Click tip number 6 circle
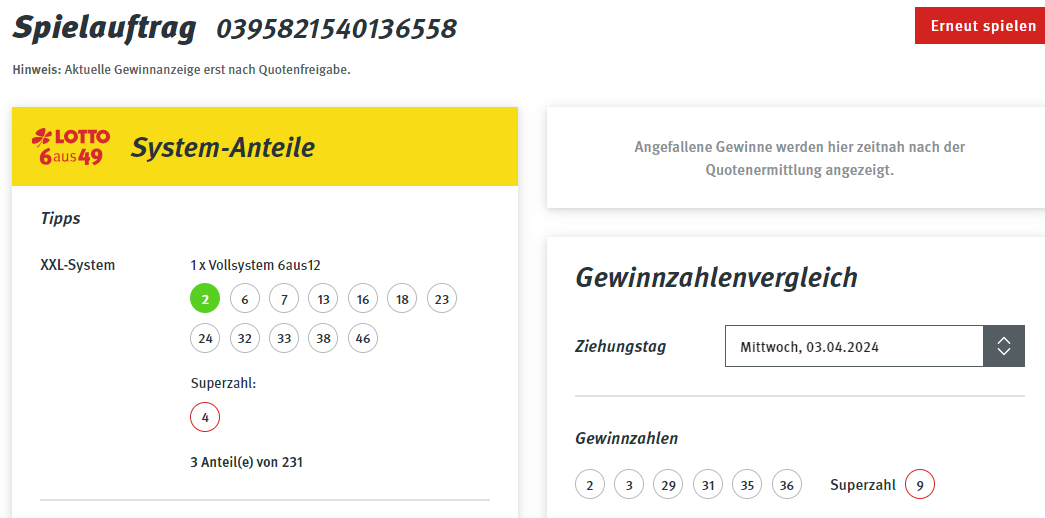This screenshot has width=1045, height=518. [x=245, y=299]
